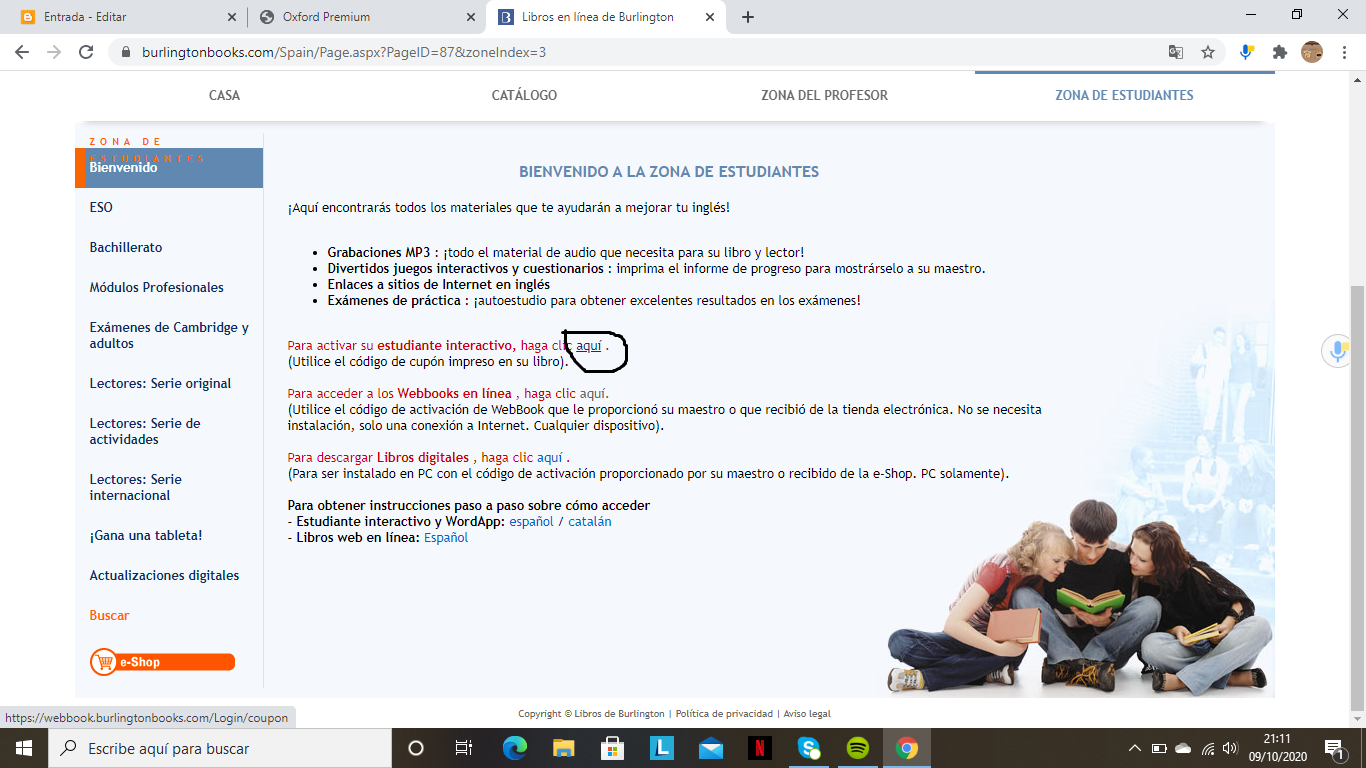Open ESO in the sidebar

coord(101,207)
